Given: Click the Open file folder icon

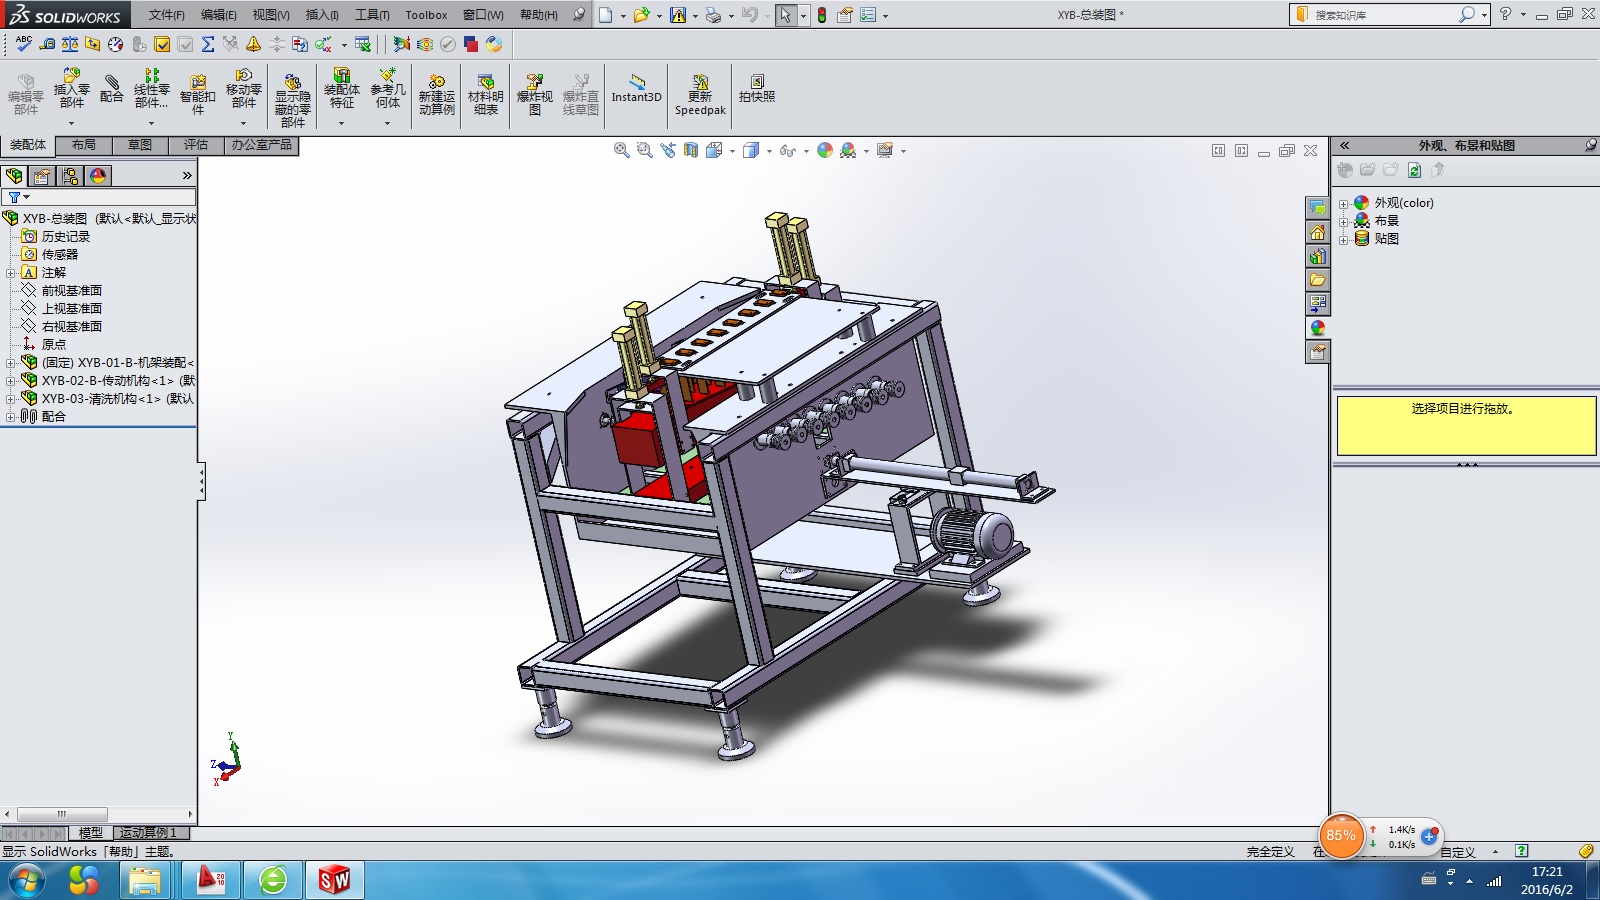Looking at the screenshot, I should coord(641,15).
